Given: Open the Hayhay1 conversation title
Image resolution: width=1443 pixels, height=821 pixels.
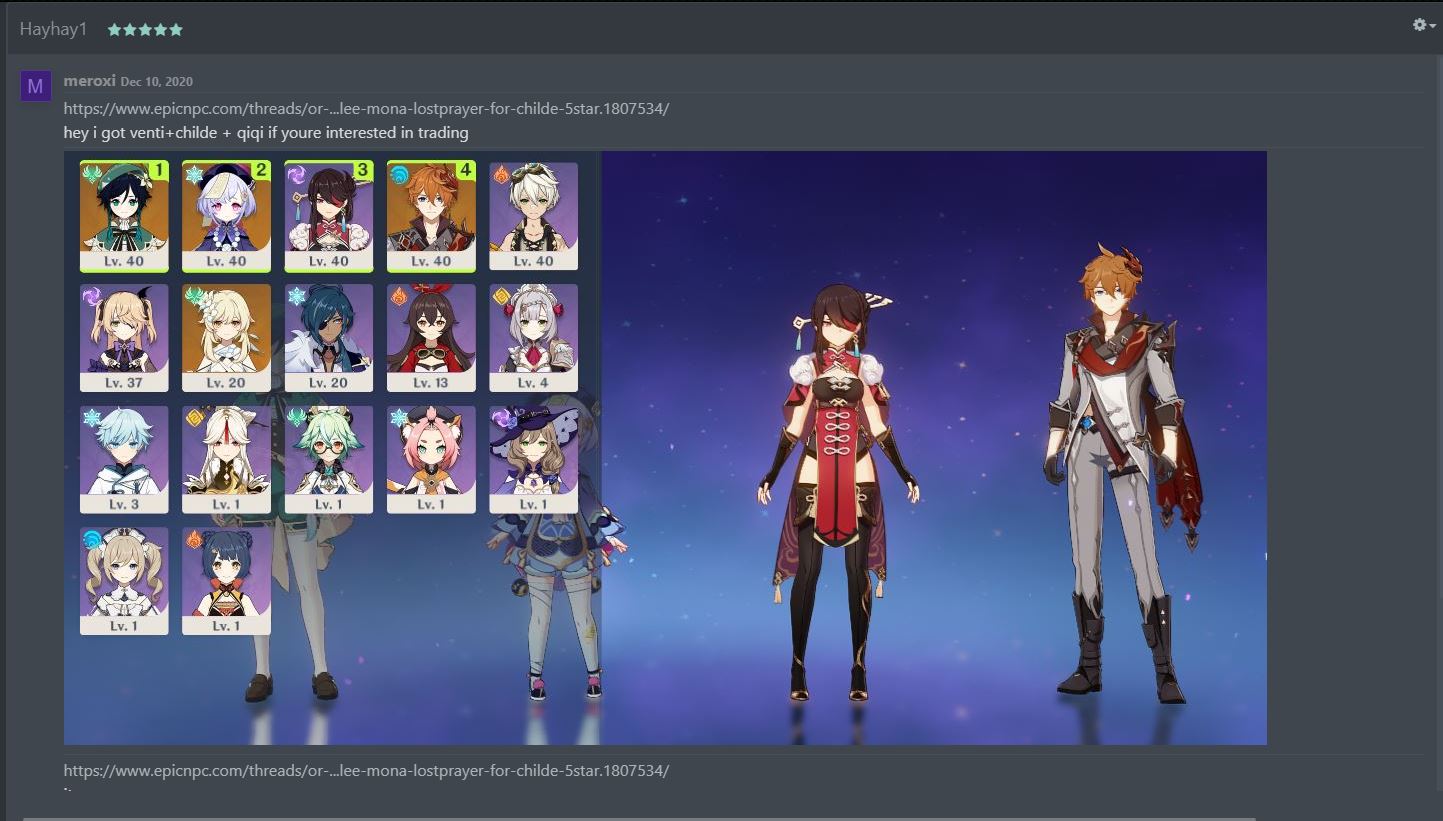Looking at the screenshot, I should [53, 29].
